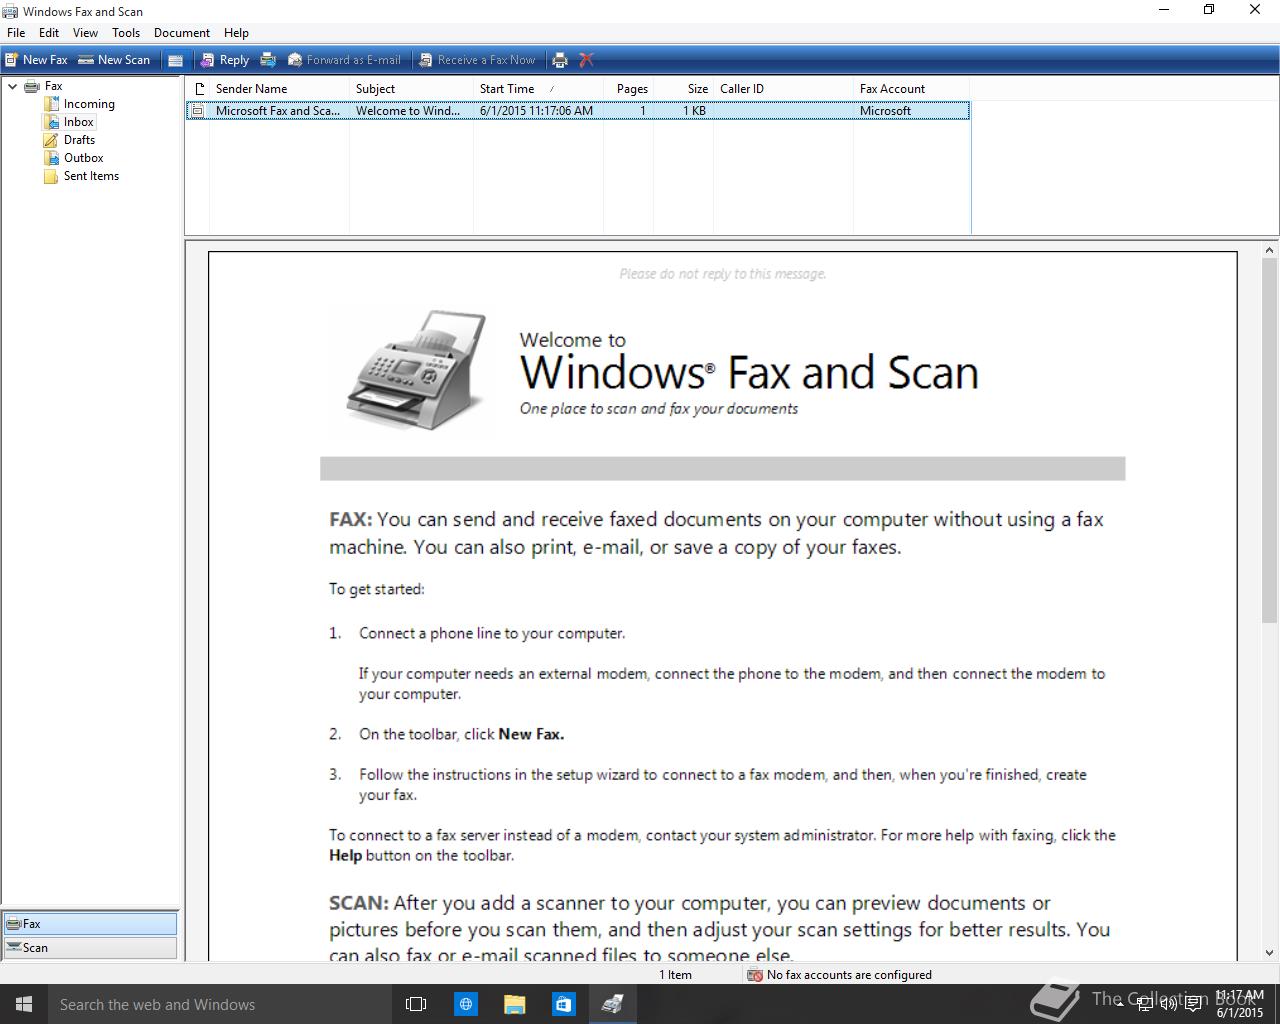Click the Drafts folder icon

pyautogui.click(x=51, y=140)
